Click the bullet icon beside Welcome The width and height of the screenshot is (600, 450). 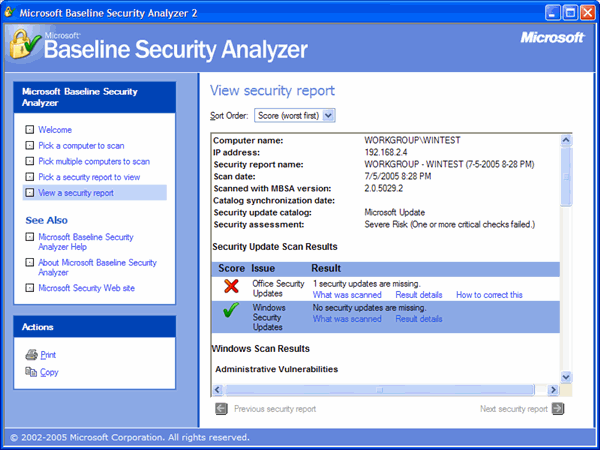click(x=29, y=130)
